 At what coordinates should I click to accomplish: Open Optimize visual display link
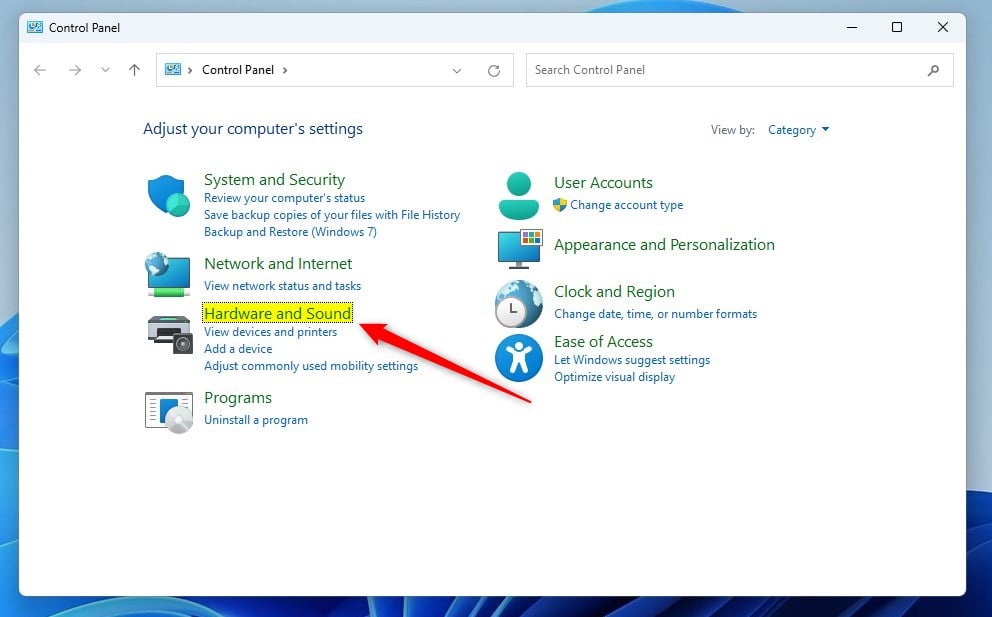point(614,377)
